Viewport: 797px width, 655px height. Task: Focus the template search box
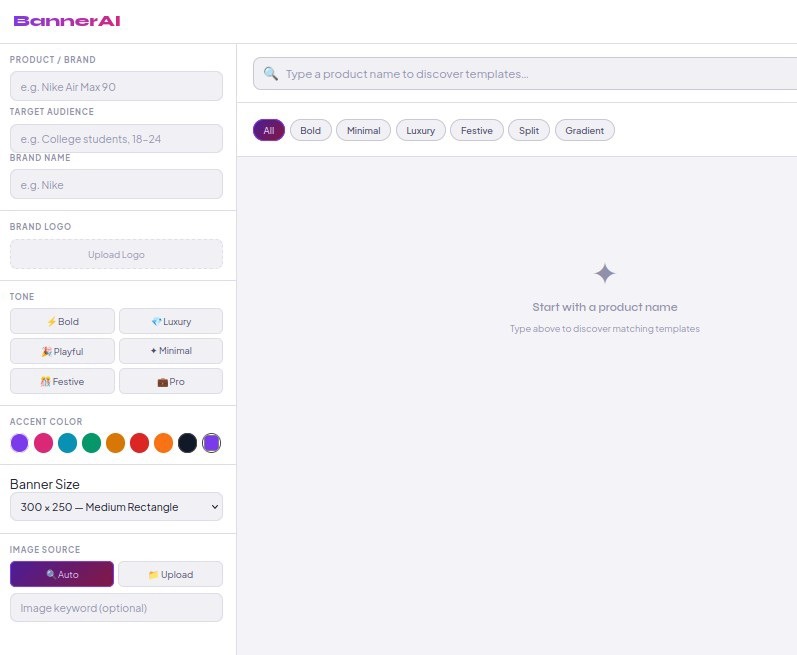525,74
